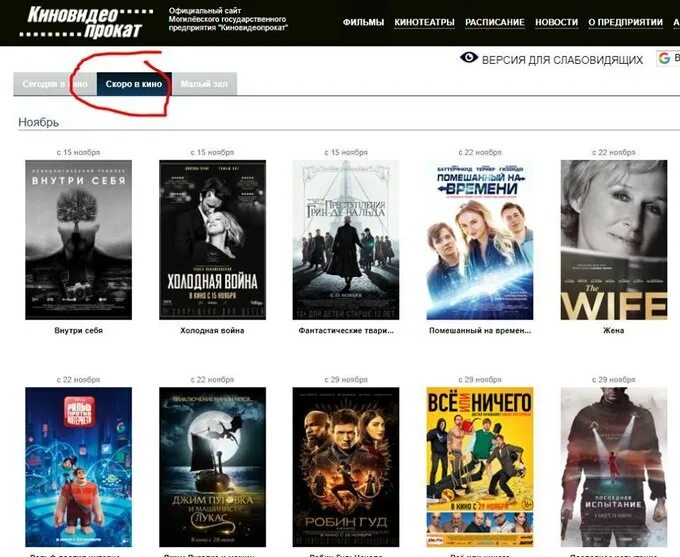This screenshot has height=557, width=680.
Task: Open the РАСПИСАНИЕ menu item
Action: (495, 22)
